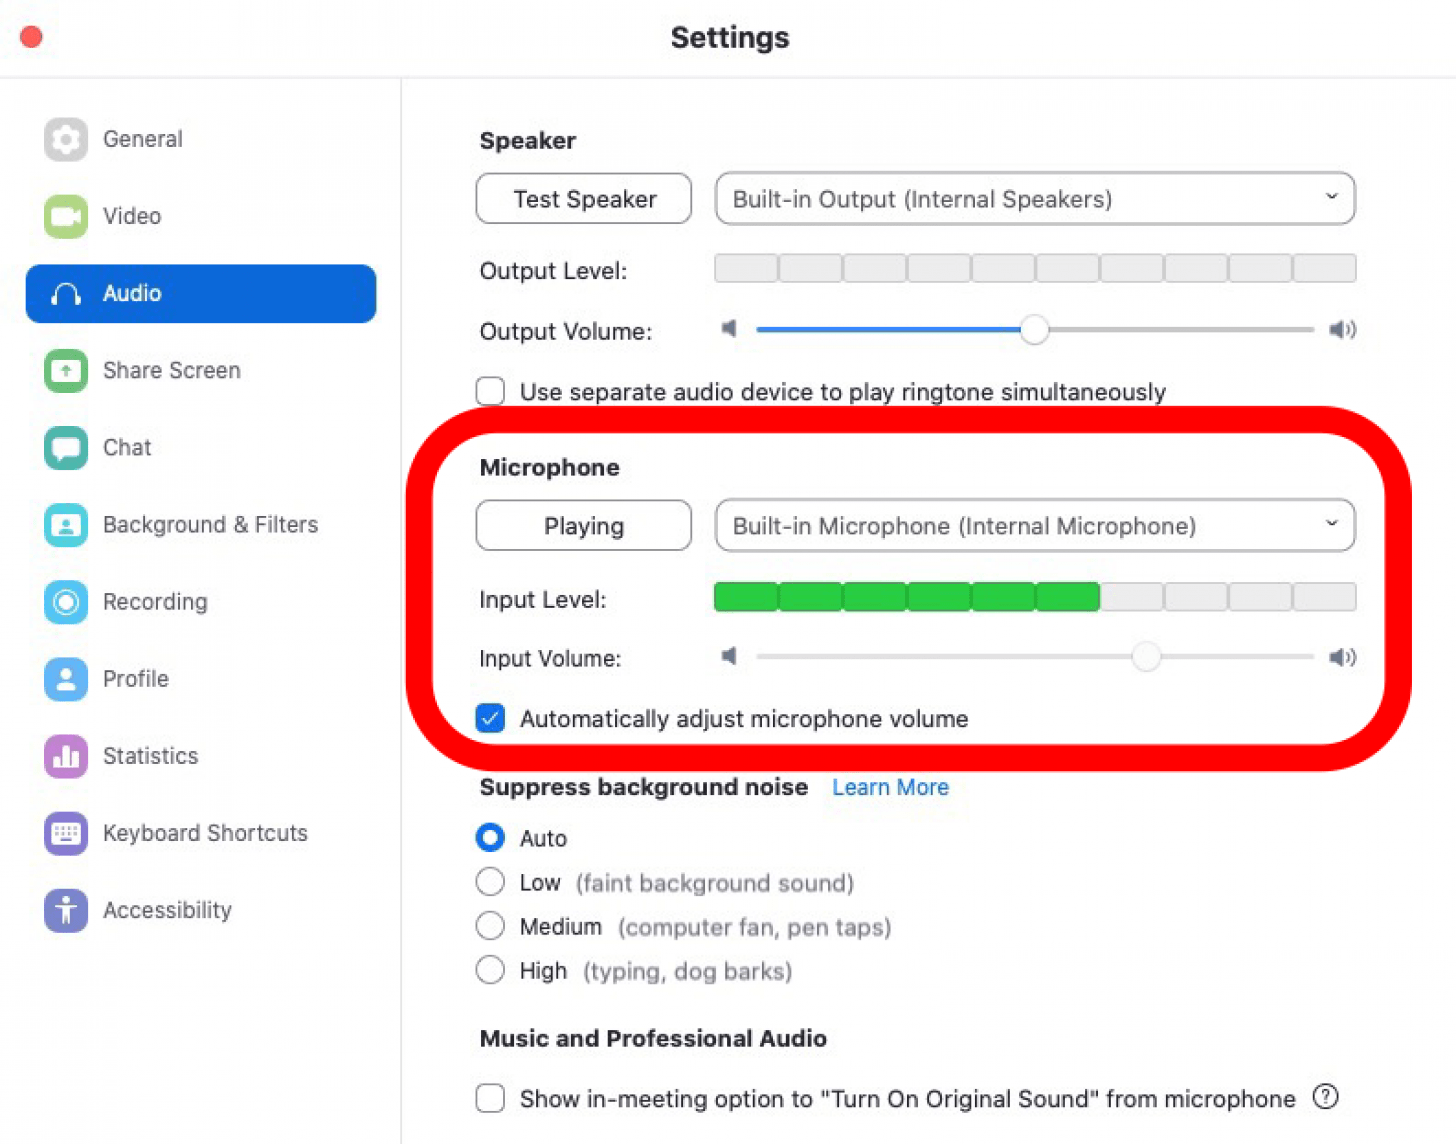1456x1144 pixels.
Task: Click the General gear icon
Action: [x=66, y=139]
